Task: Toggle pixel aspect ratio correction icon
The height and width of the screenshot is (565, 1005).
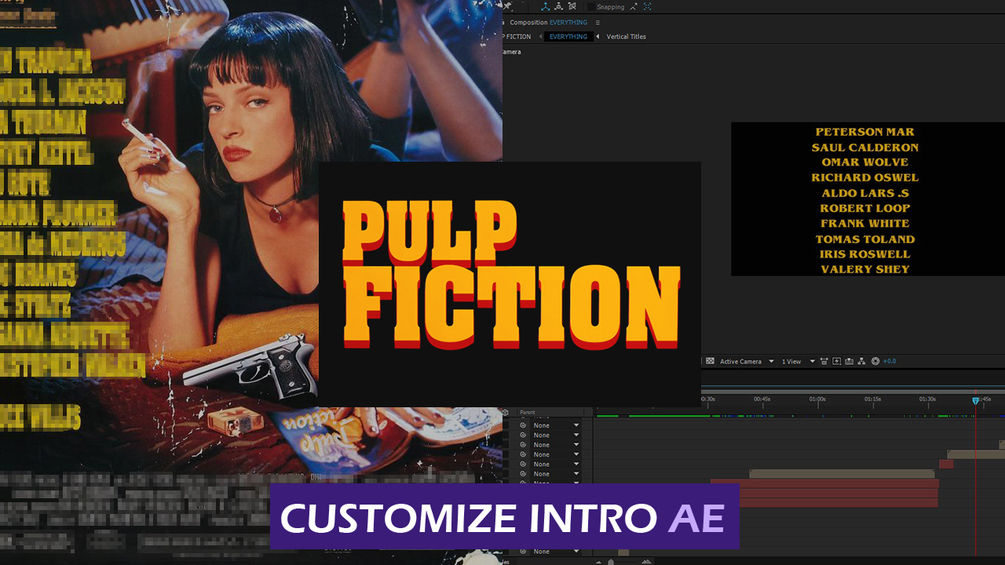Action: 824,361
